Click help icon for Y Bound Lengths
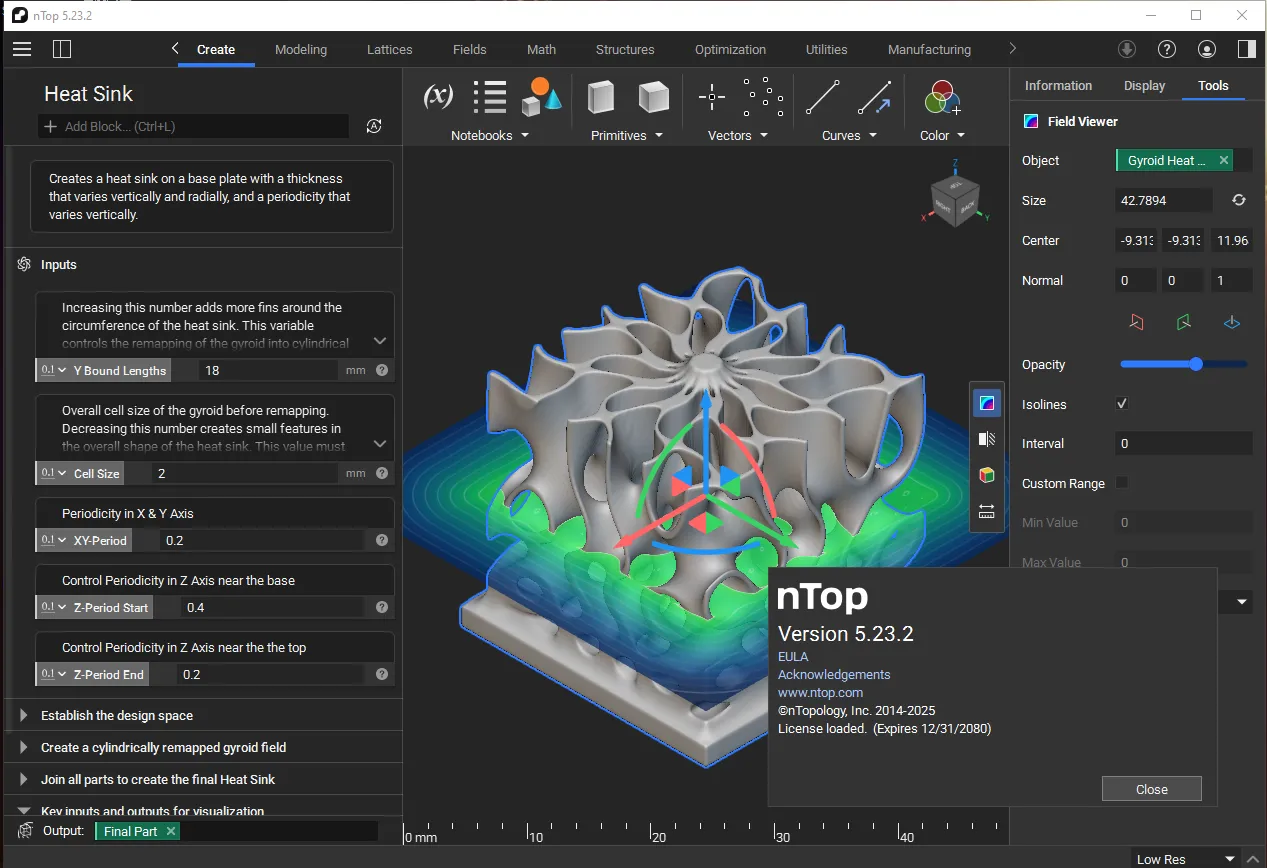This screenshot has height=868, width=1267. pyautogui.click(x=381, y=370)
